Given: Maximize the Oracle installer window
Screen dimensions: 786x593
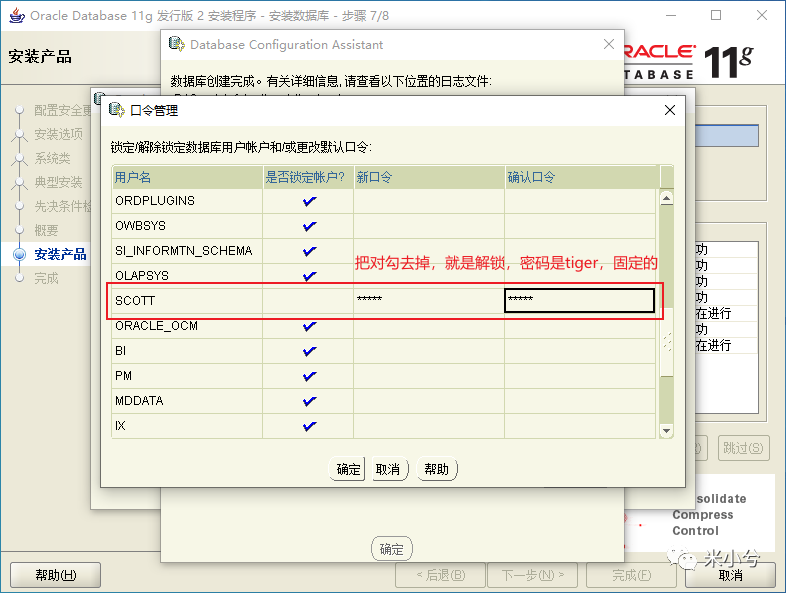Looking at the screenshot, I should click(716, 16).
